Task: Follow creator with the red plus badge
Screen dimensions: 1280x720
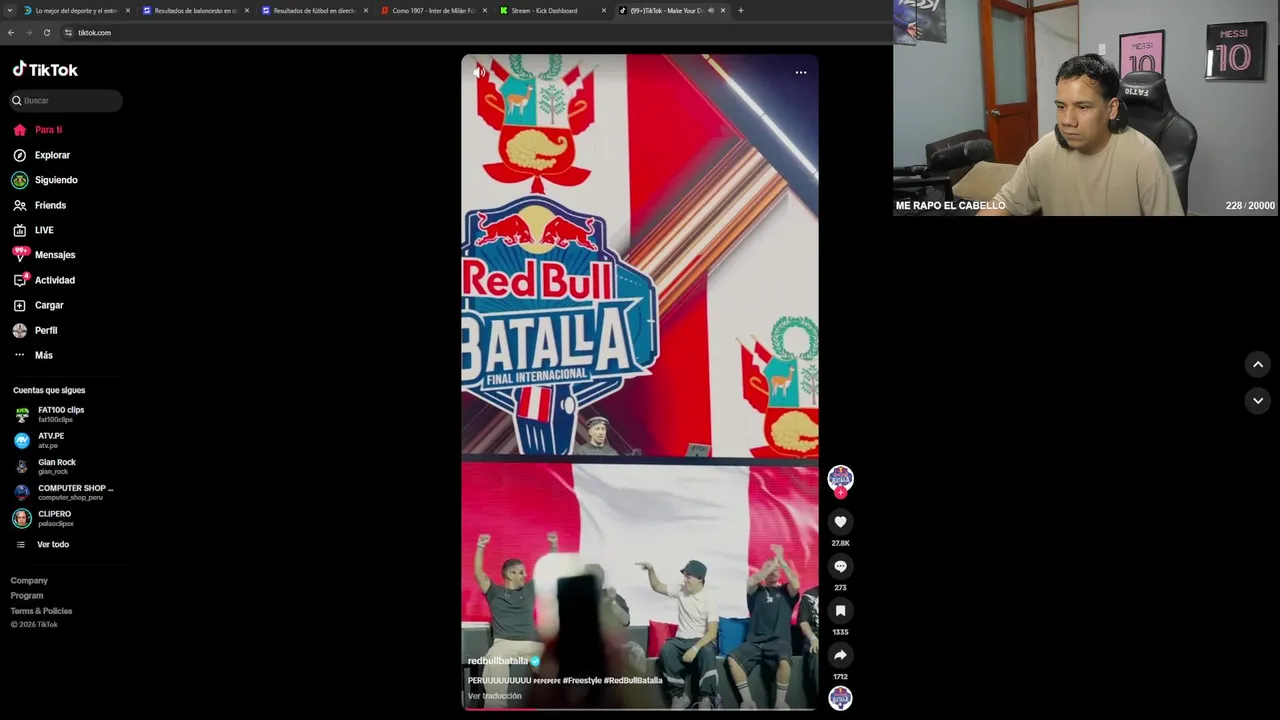Action: coord(840,492)
